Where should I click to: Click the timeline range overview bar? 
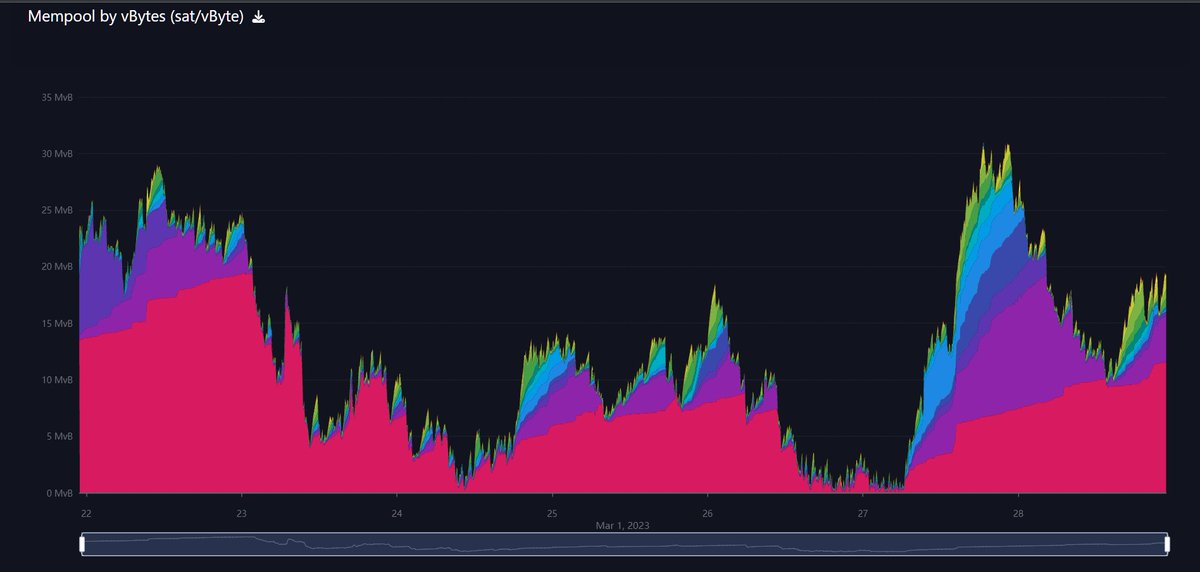point(624,544)
